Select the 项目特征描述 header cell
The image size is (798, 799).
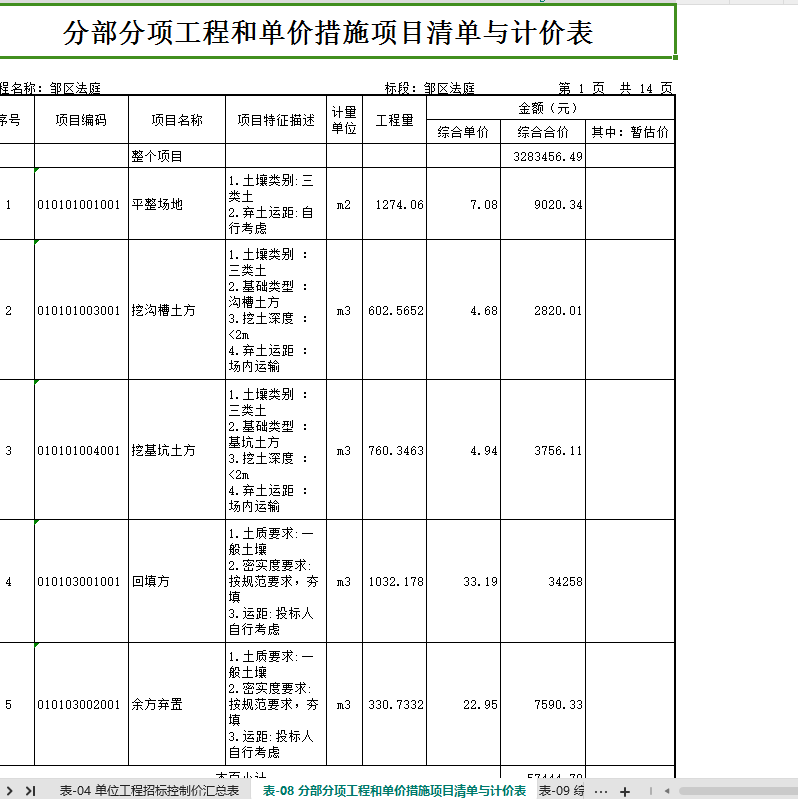tap(276, 120)
